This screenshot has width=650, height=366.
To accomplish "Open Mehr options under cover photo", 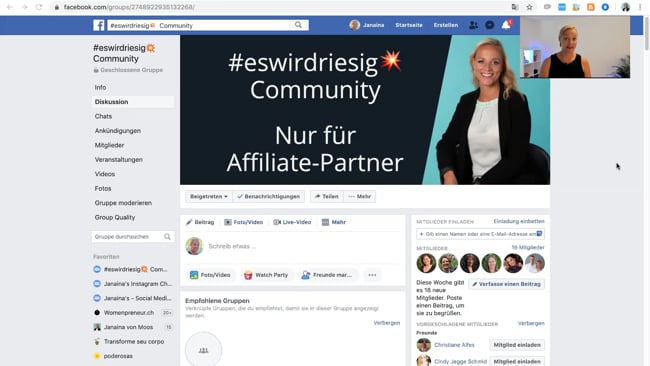I will pos(359,196).
